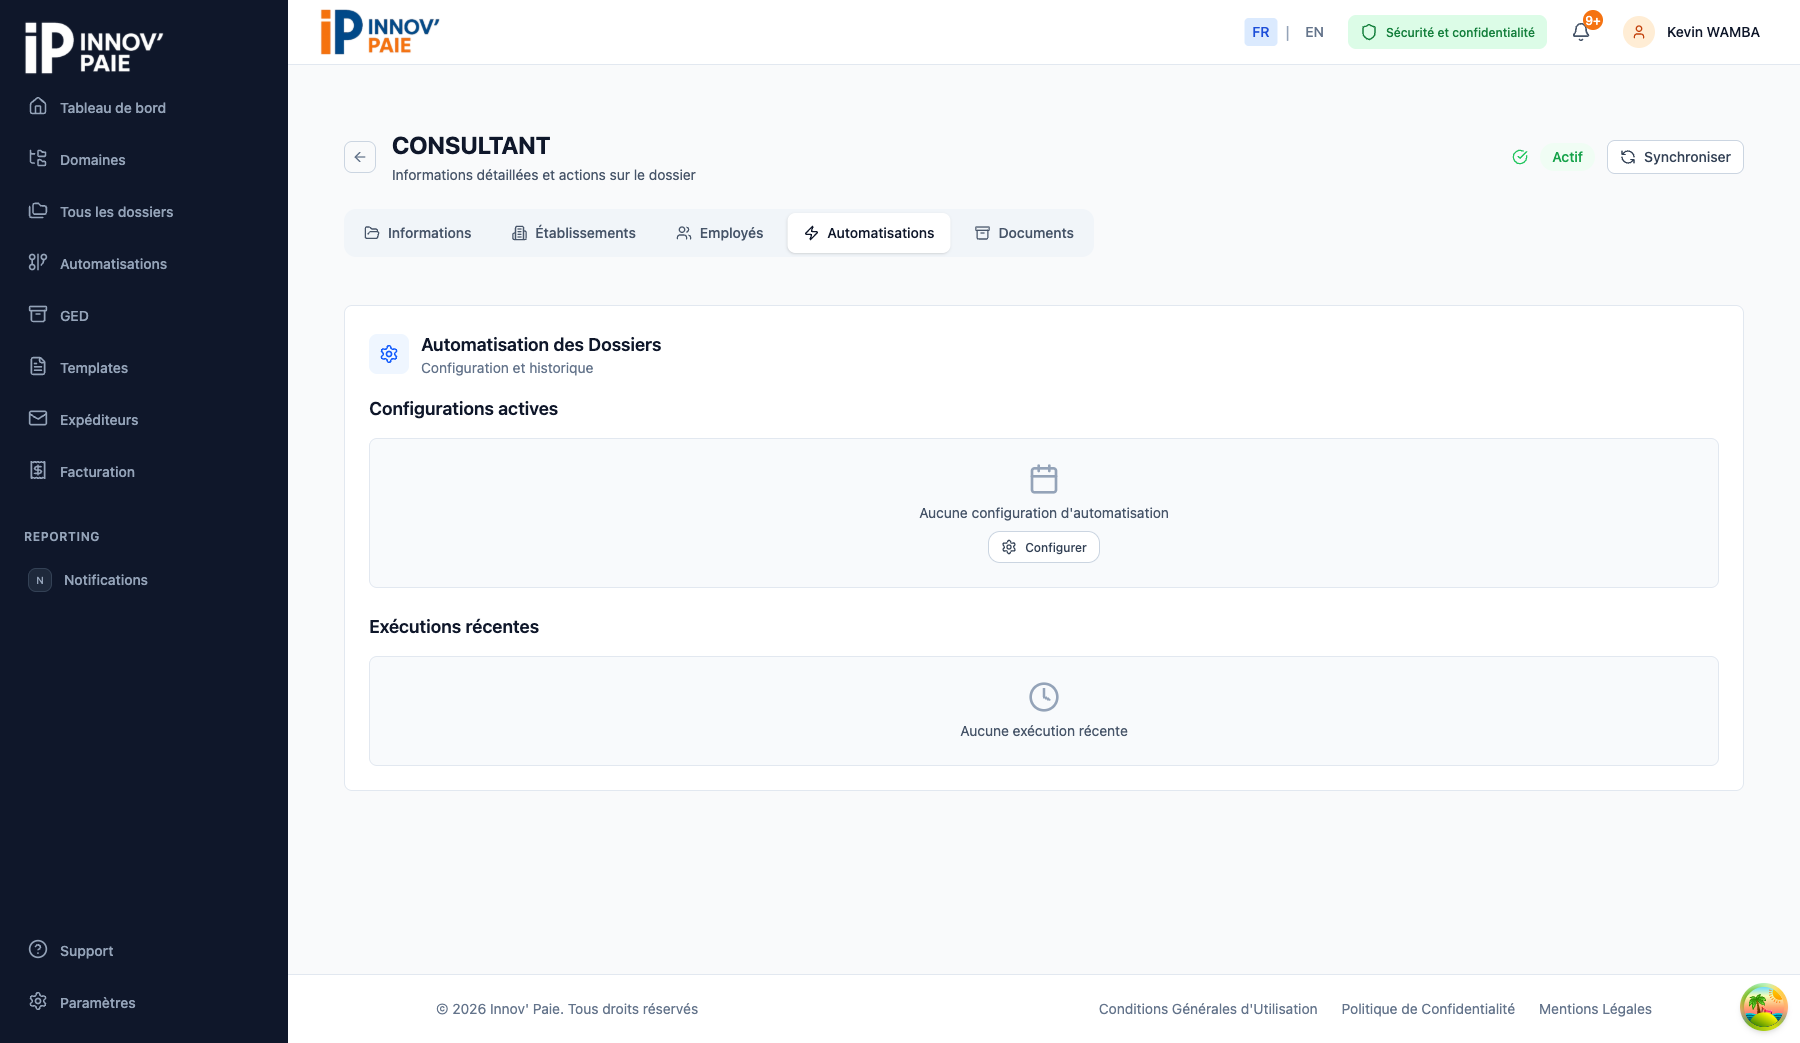This screenshot has width=1800, height=1043.
Task: Click the notification bell icon
Action: tap(1580, 31)
